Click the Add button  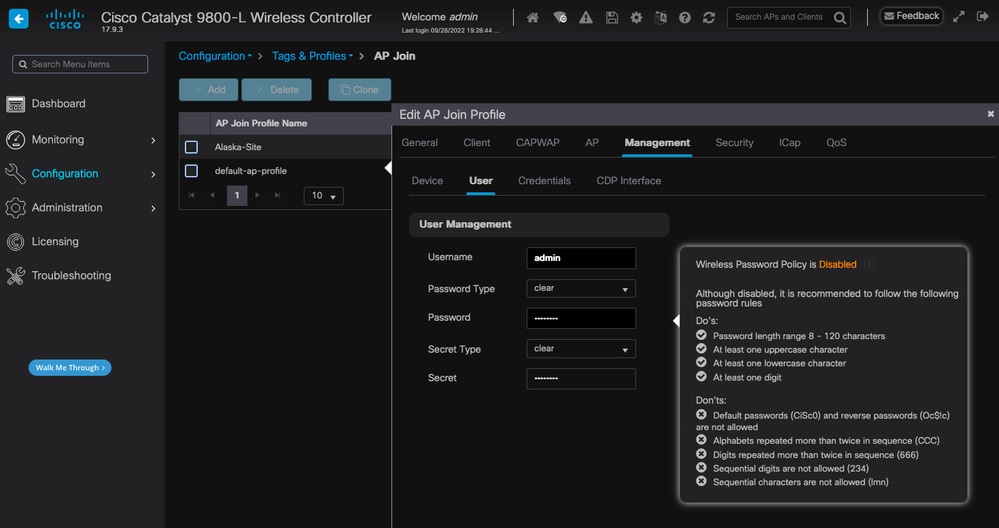click(208, 90)
